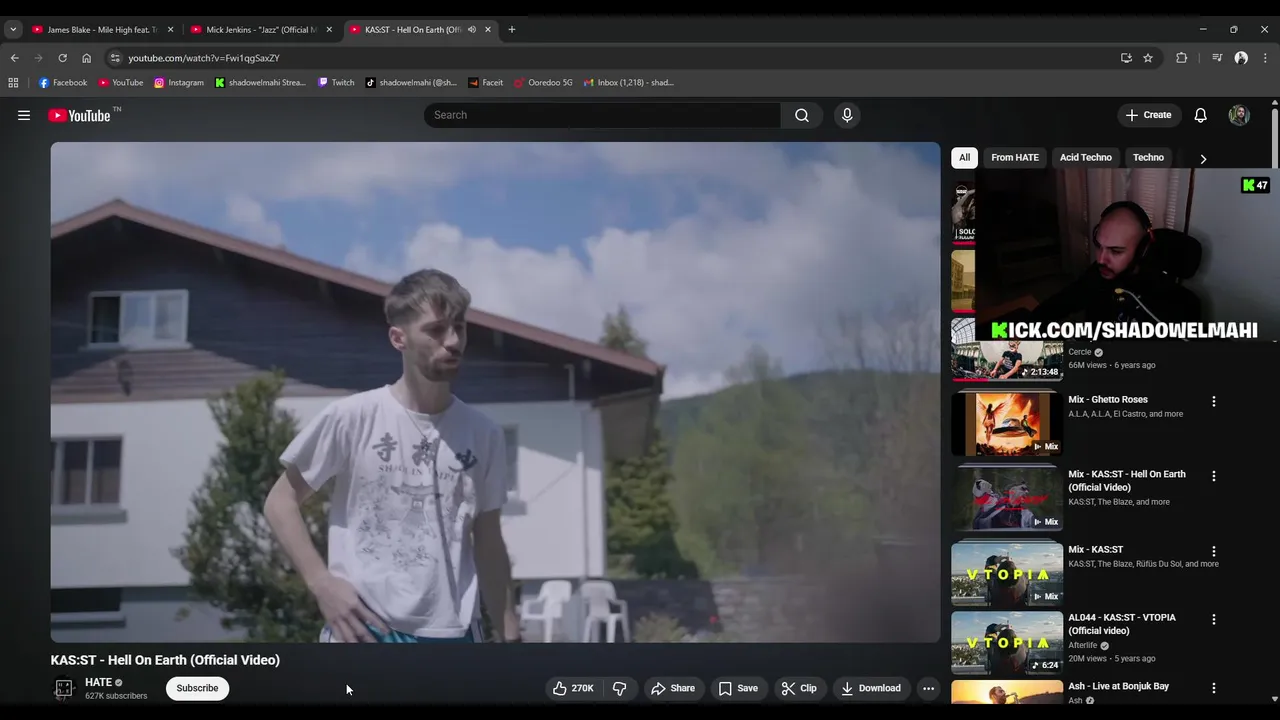The width and height of the screenshot is (1280, 720).
Task: Open the browser extensions puzzle icon
Action: point(1181,58)
